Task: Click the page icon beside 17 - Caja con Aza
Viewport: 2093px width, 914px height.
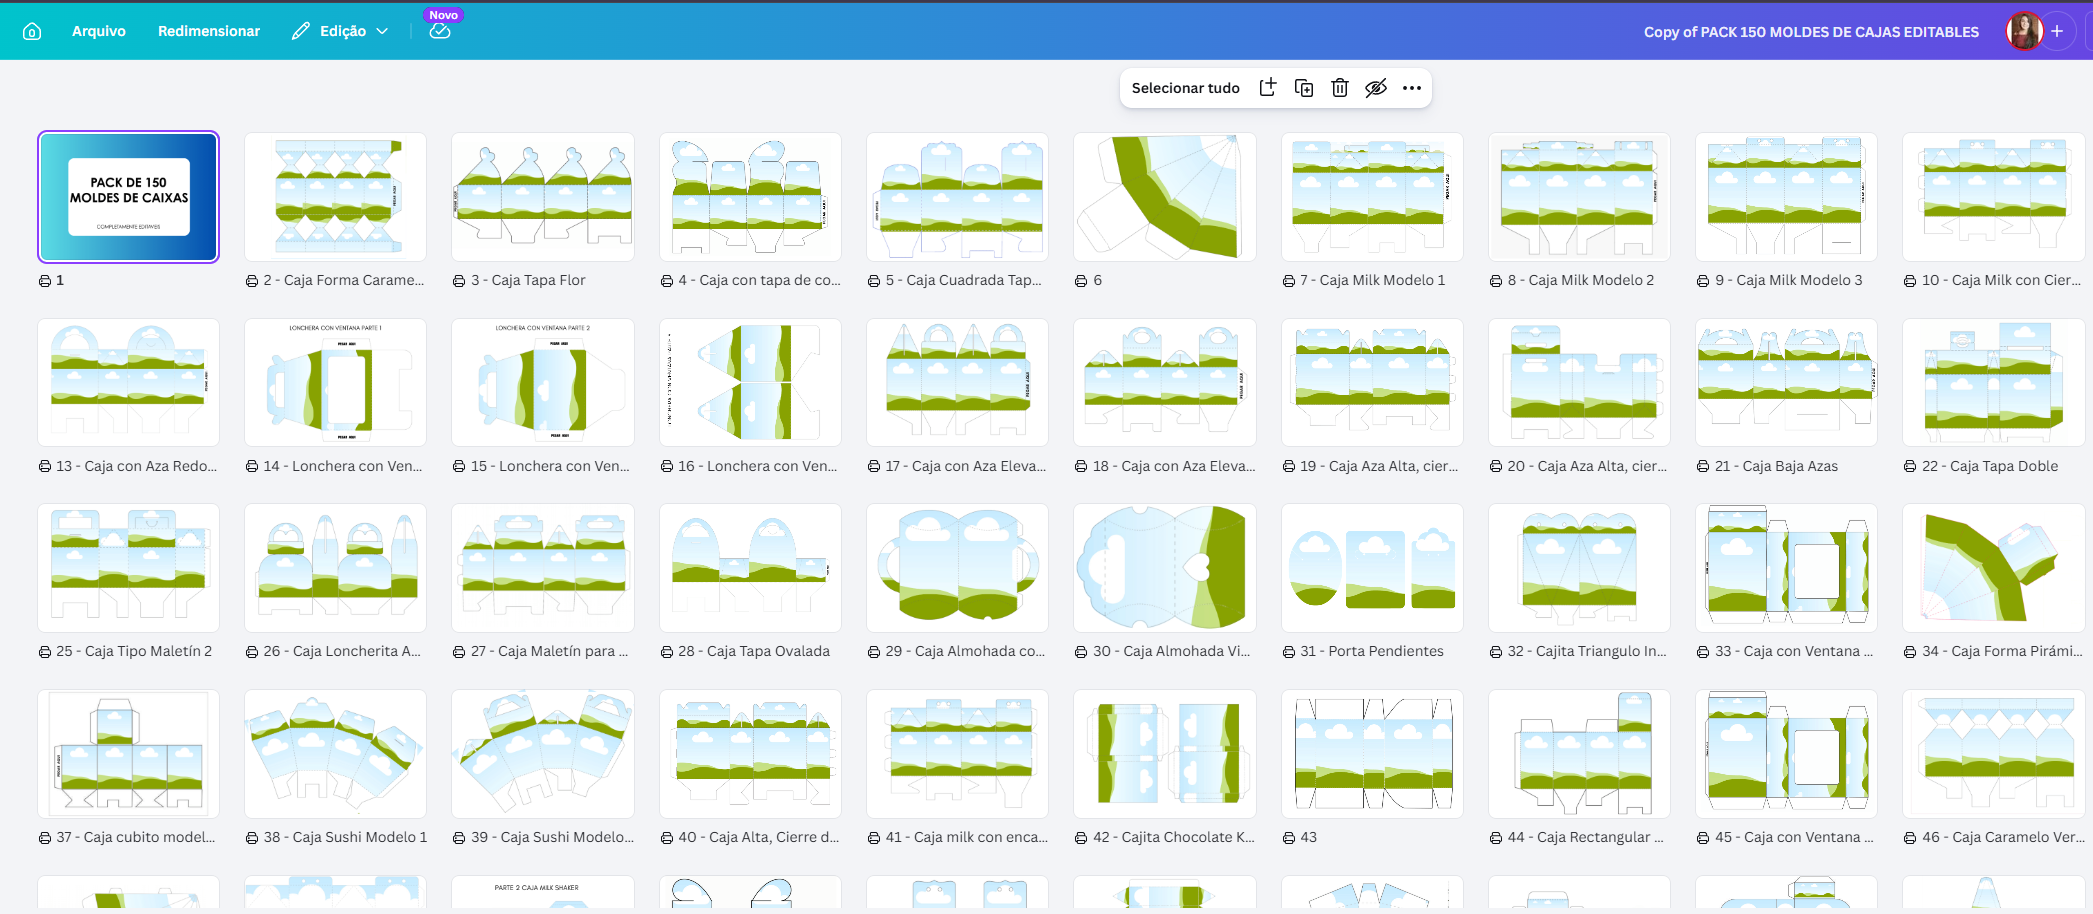Action: click(874, 466)
